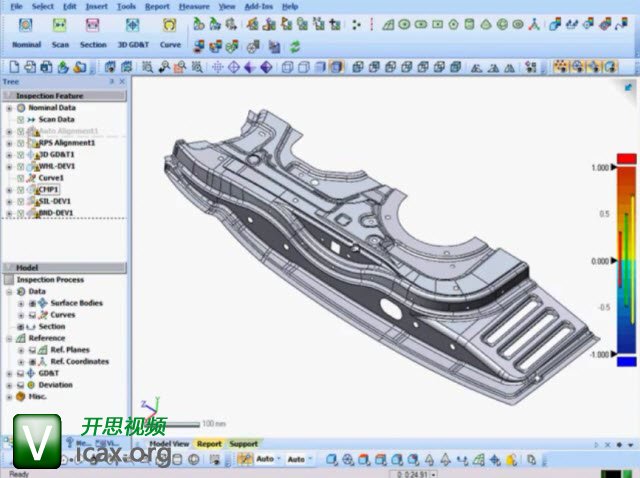Viewport: 640px width, 478px height.
Task: Click the green refresh arrows icon
Action: 295,47
